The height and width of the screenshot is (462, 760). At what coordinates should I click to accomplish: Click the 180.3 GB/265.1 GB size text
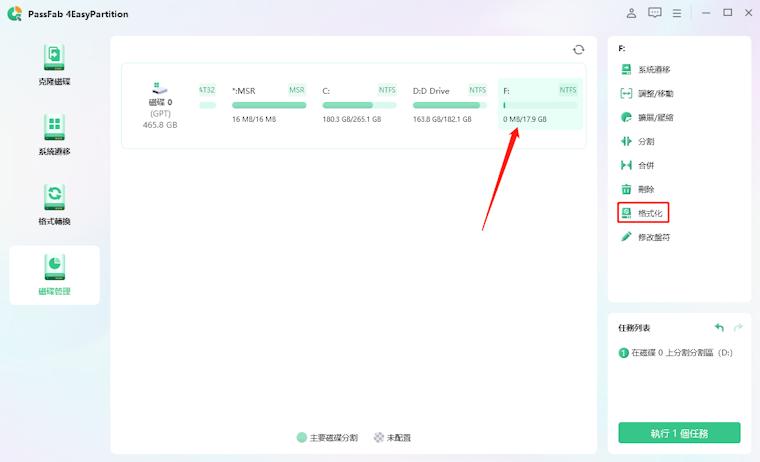[x=351, y=119]
